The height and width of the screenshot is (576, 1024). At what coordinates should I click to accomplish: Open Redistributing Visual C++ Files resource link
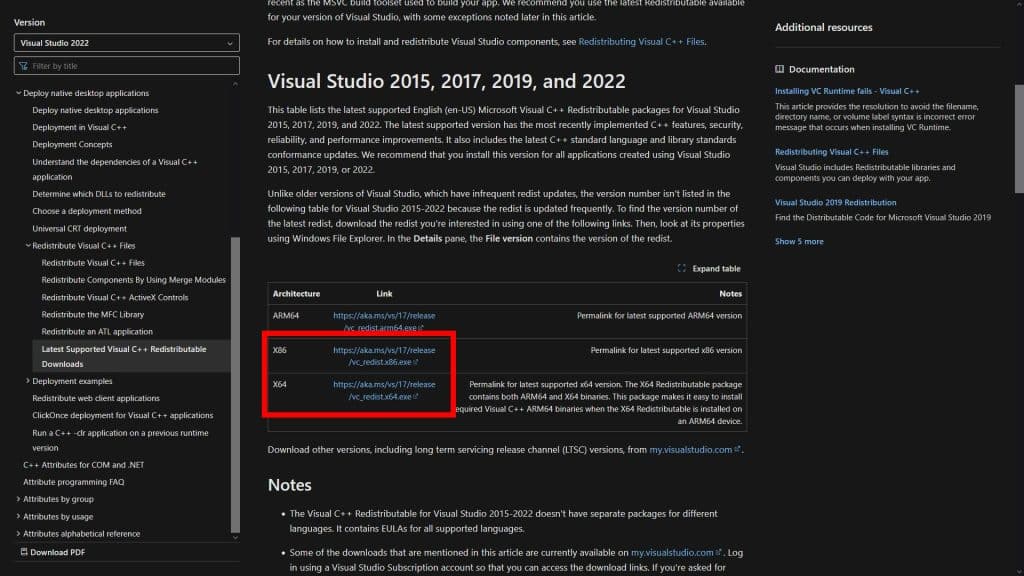point(831,152)
